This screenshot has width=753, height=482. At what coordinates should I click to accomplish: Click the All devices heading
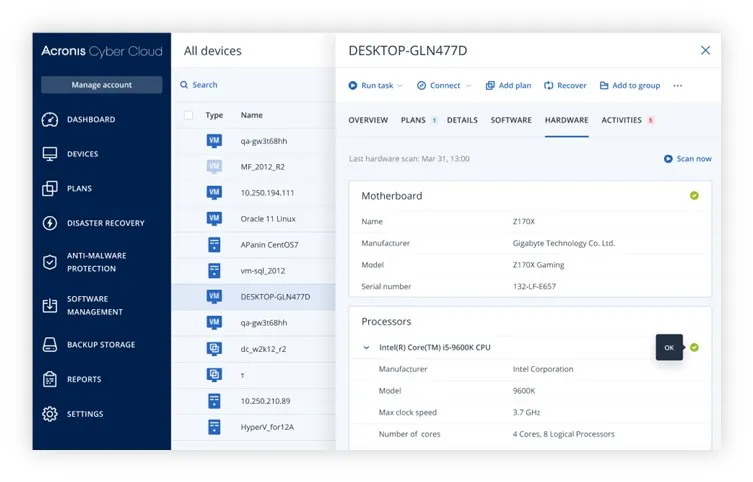[x=213, y=51]
